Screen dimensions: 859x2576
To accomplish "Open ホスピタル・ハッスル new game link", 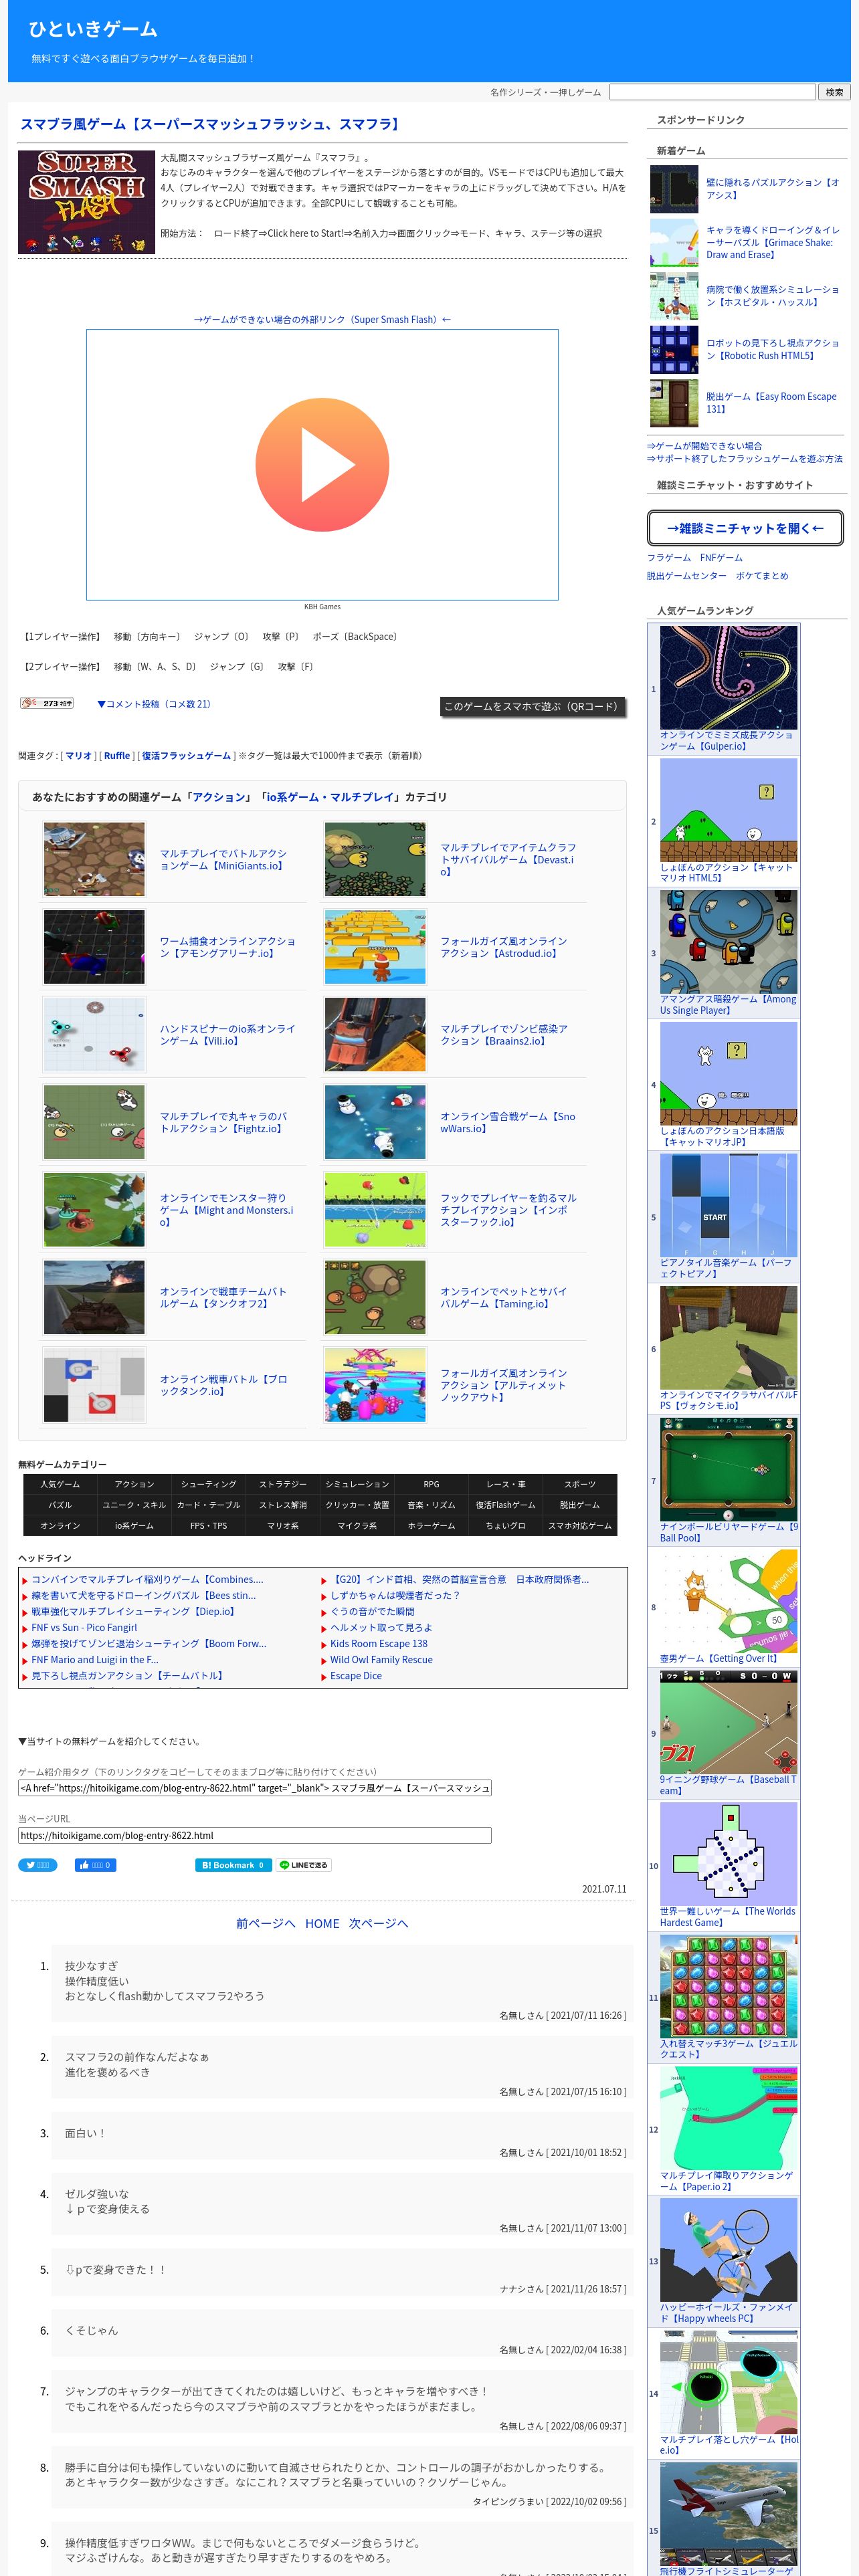I will click(772, 296).
